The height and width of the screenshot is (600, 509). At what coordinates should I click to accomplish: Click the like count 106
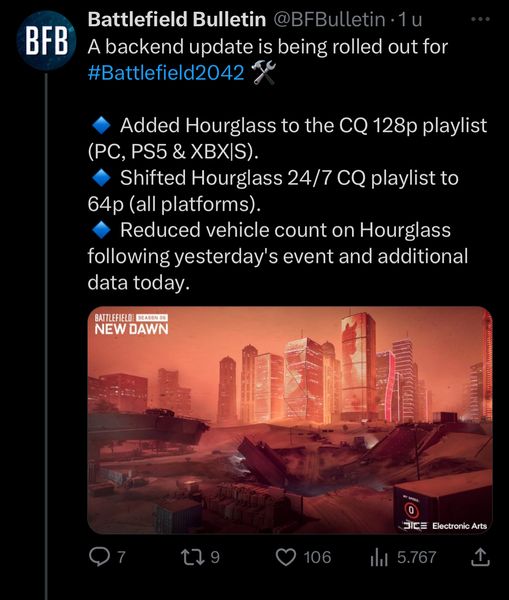(x=317, y=557)
